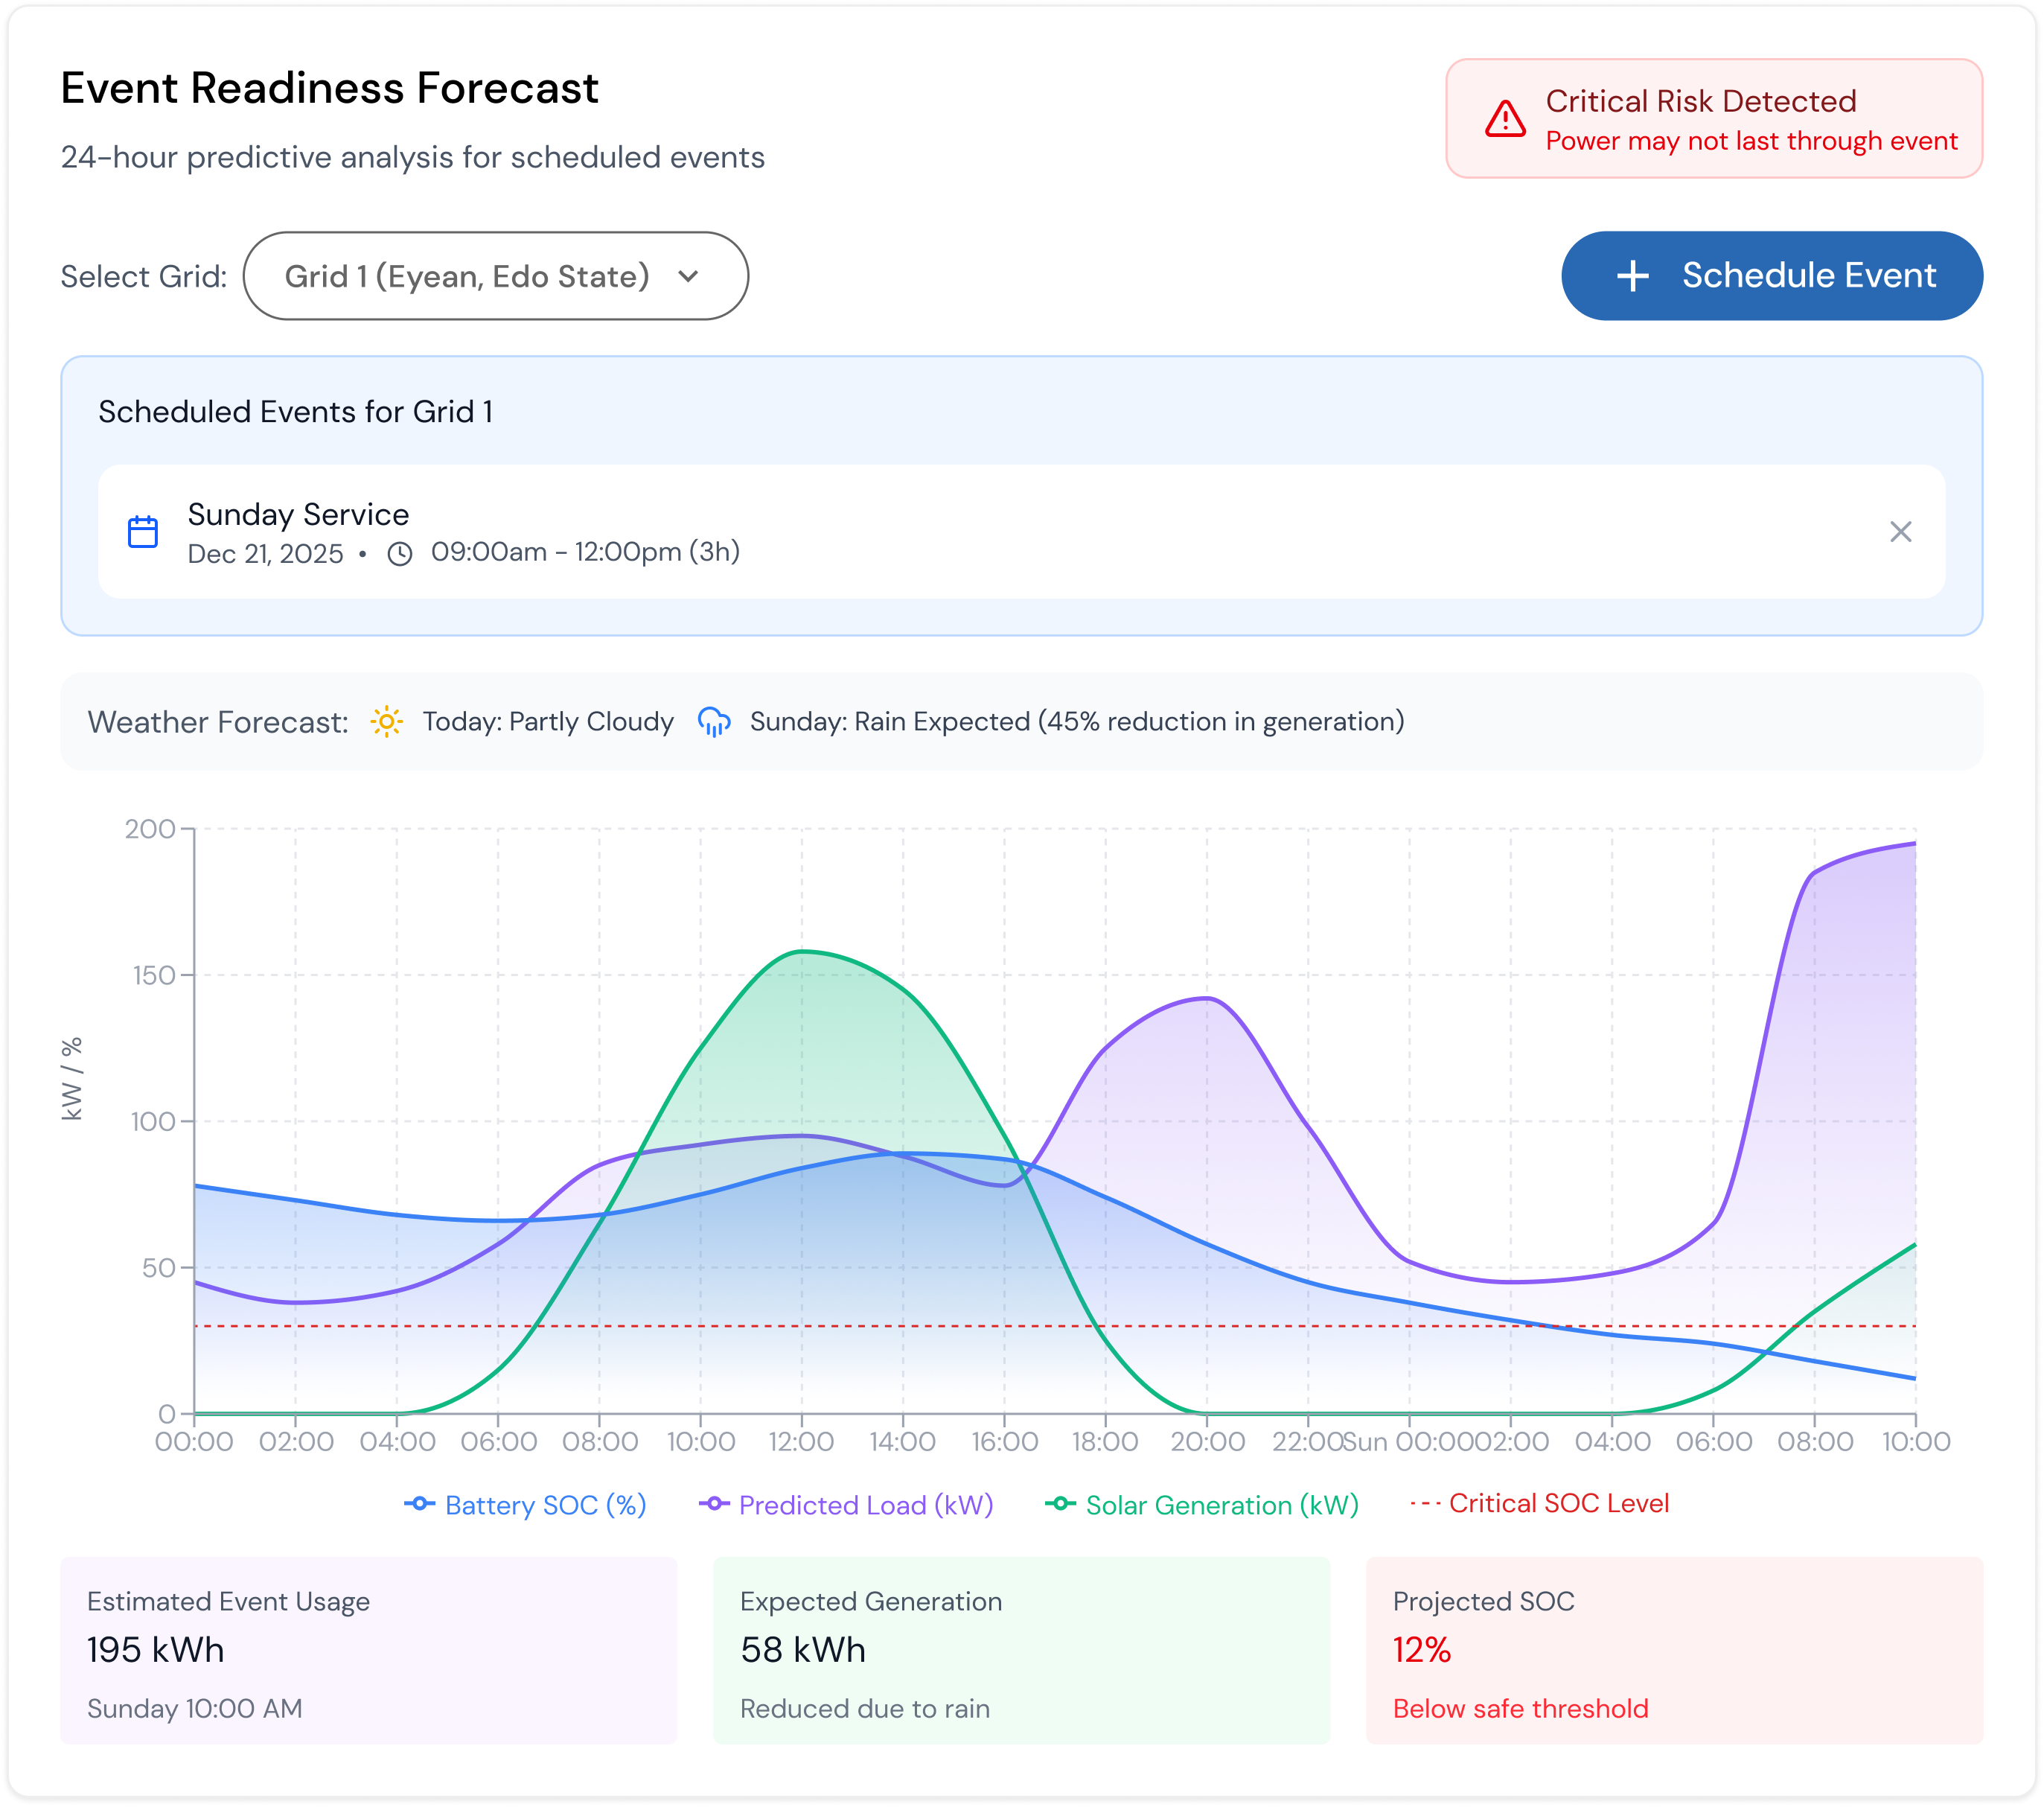Click the 'Event Readiness Forecast' title
2044x1807 pixels.
click(329, 88)
